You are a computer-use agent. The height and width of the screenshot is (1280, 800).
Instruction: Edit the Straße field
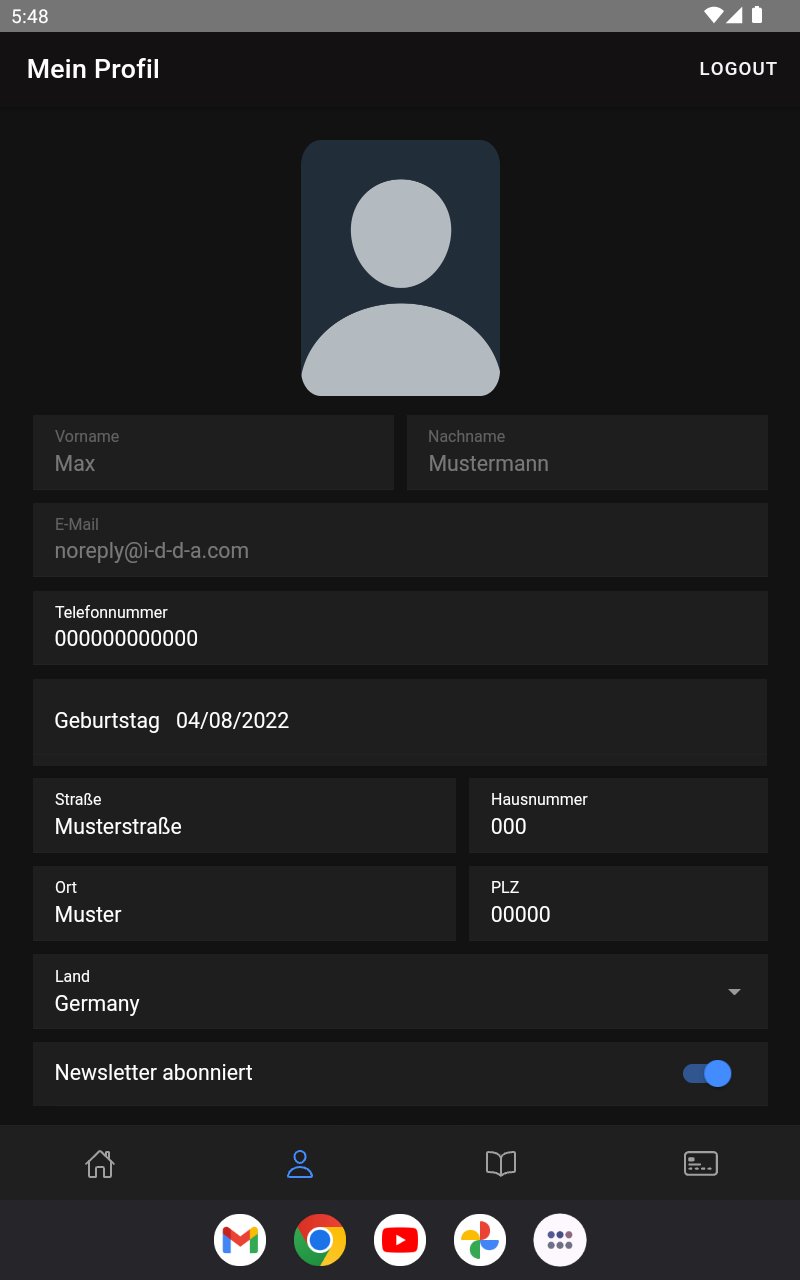pos(244,815)
